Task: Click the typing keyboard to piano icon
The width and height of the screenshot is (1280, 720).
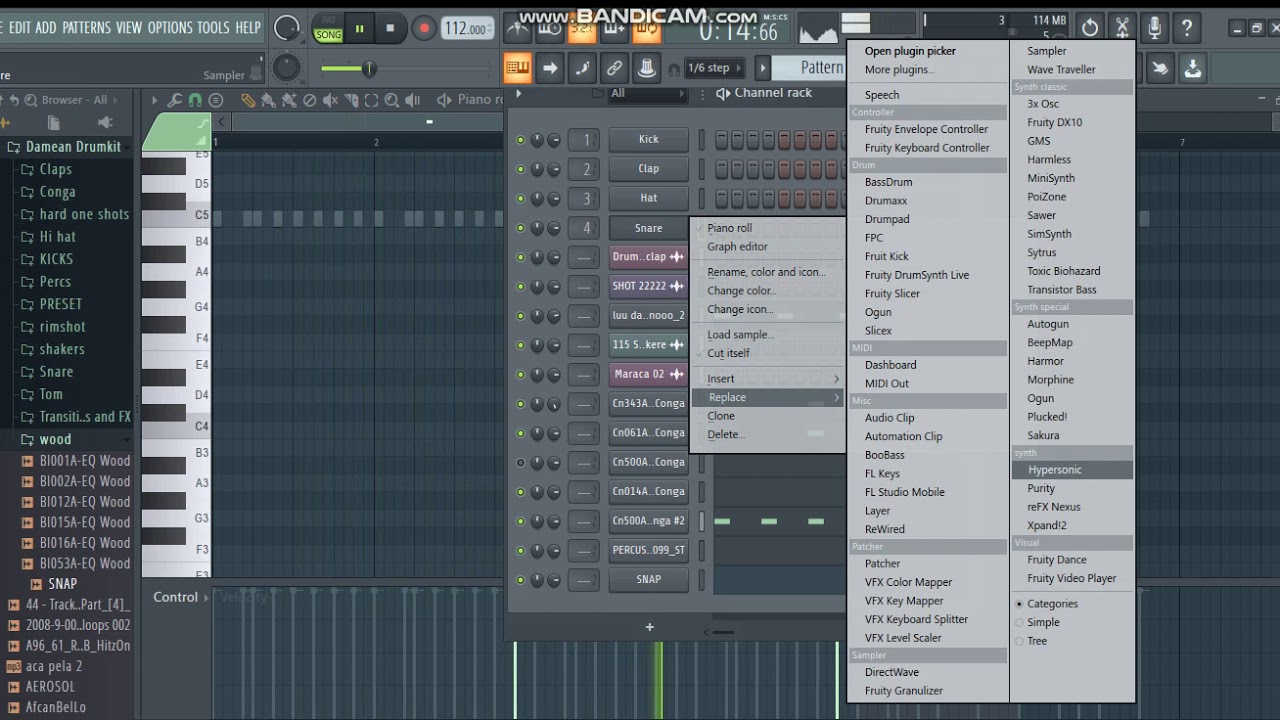Action: (x=517, y=68)
